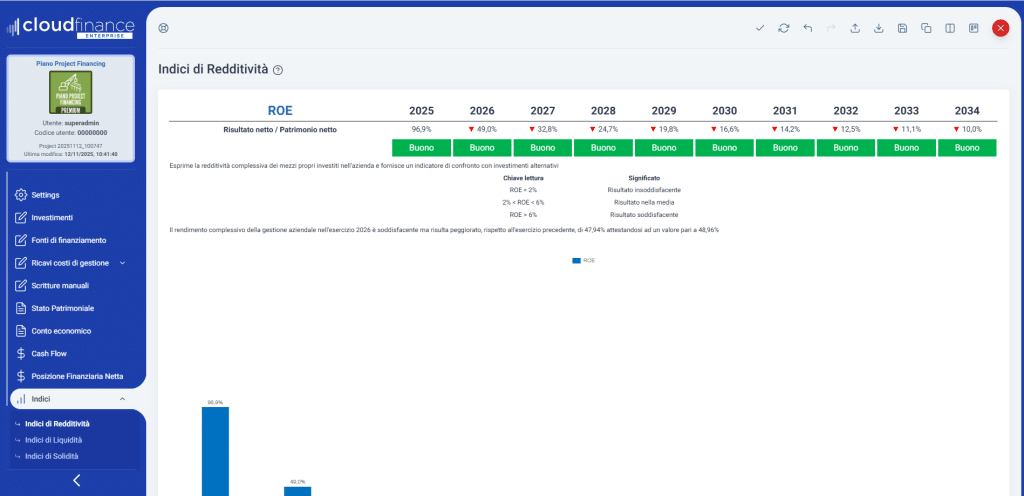Open the Settings menu item
1024x496 pixels.
(x=45, y=195)
